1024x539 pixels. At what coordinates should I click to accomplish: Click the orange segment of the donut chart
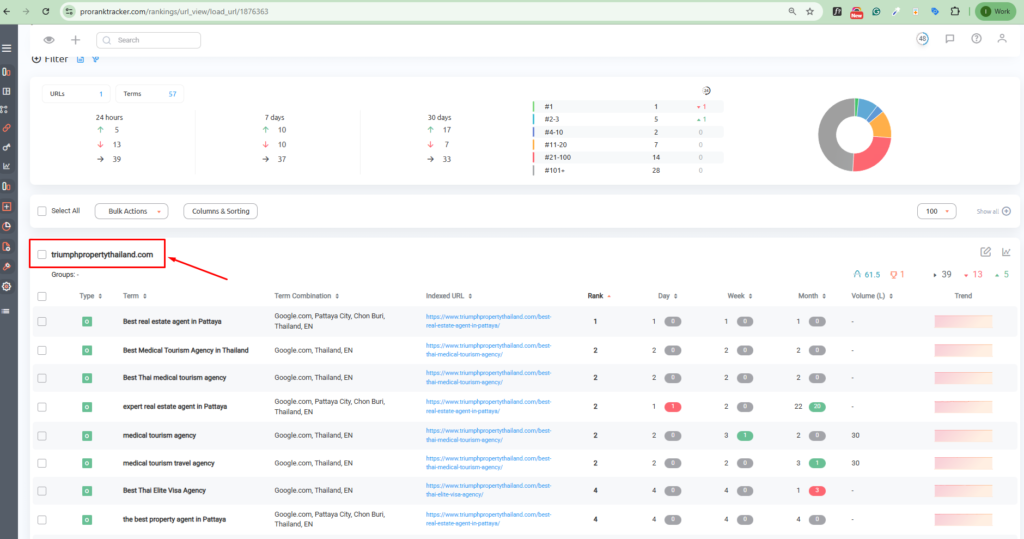(x=882, y=125)
